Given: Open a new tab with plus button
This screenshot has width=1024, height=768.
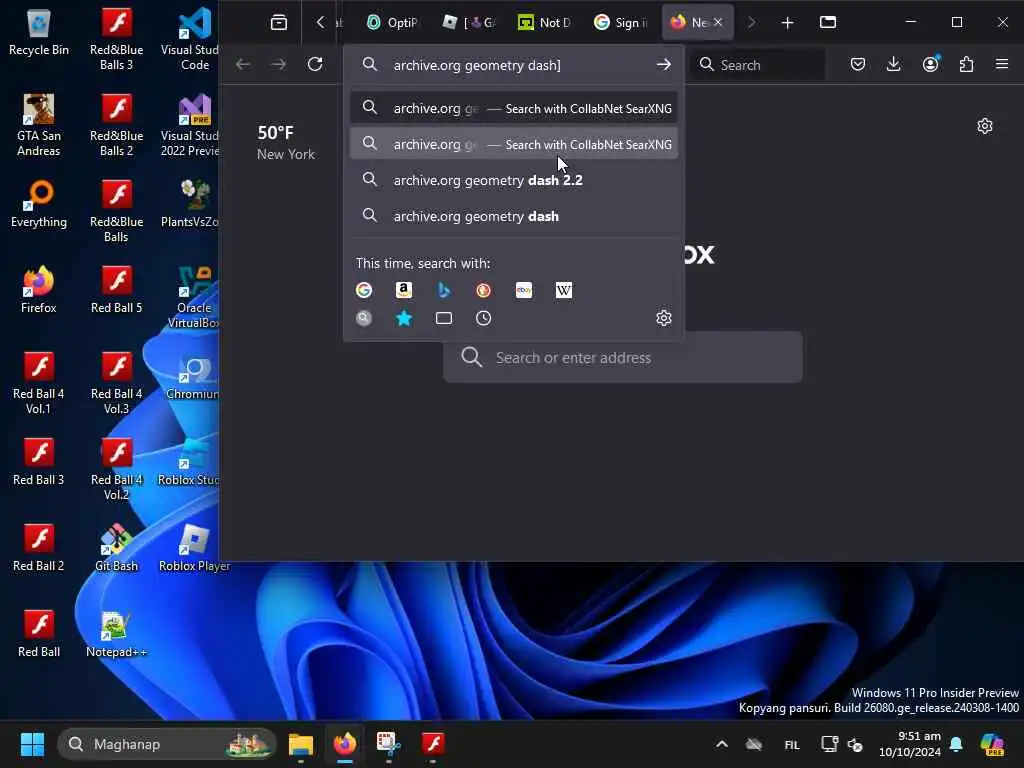Looking at the screenshot, I should point(787,23).
